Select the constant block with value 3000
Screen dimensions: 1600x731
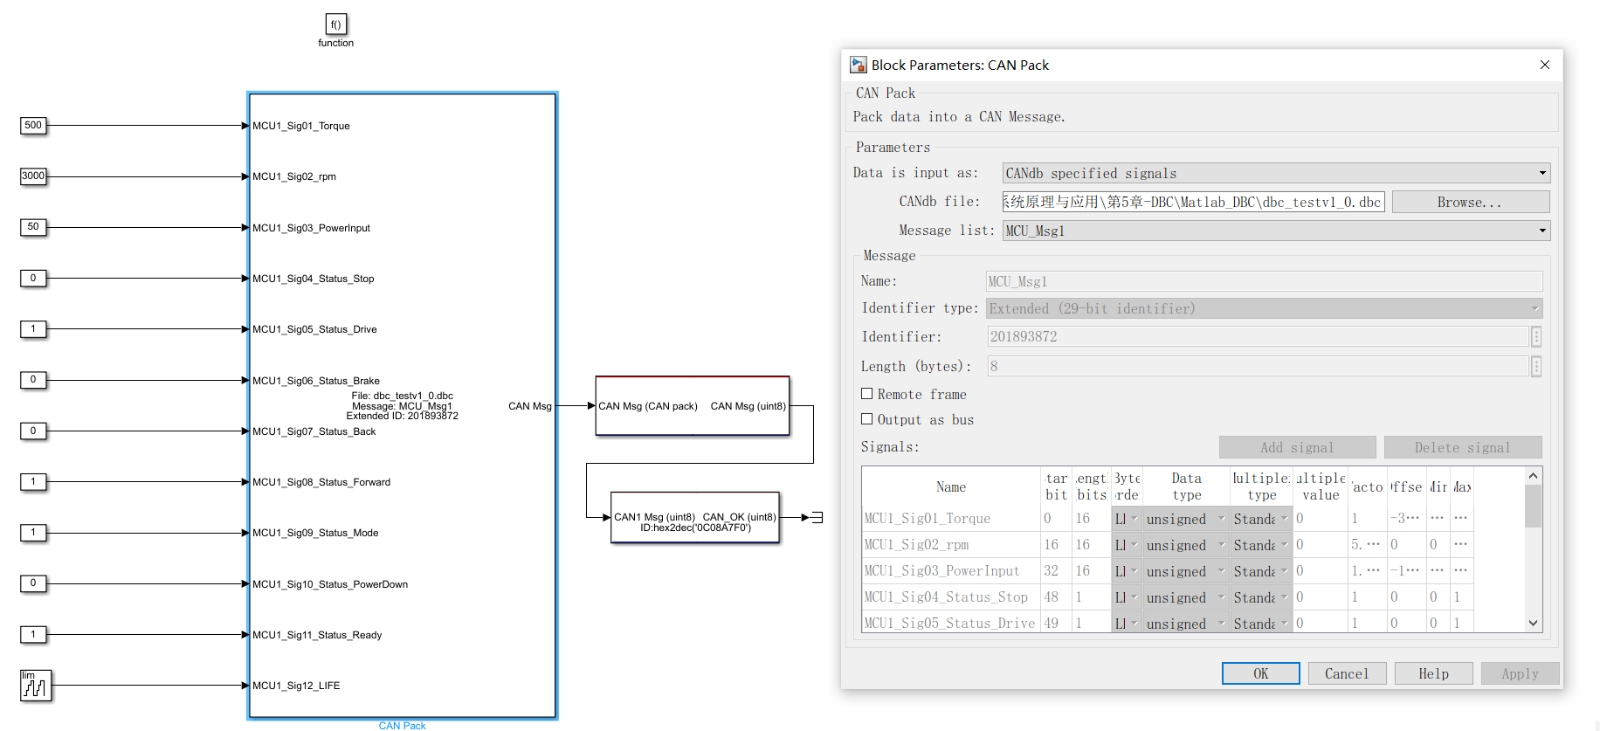pos(33,176)
